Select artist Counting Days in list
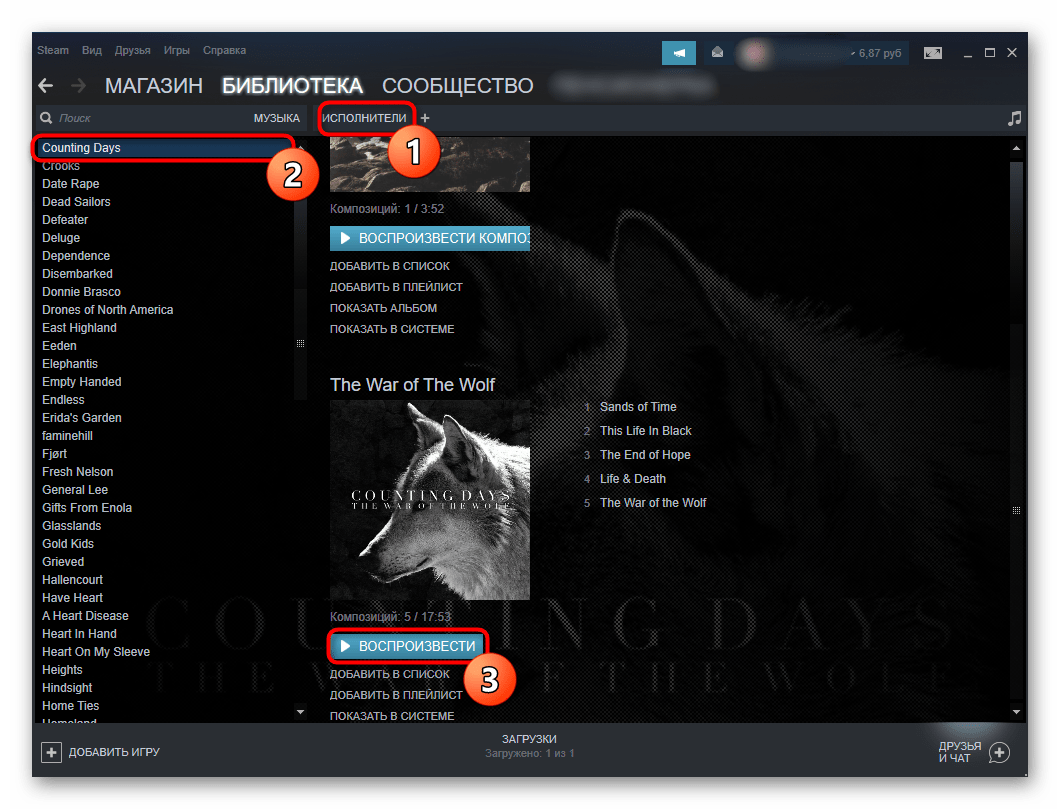Viewport: 1060px width, 809px height. [x=165, y=148]
